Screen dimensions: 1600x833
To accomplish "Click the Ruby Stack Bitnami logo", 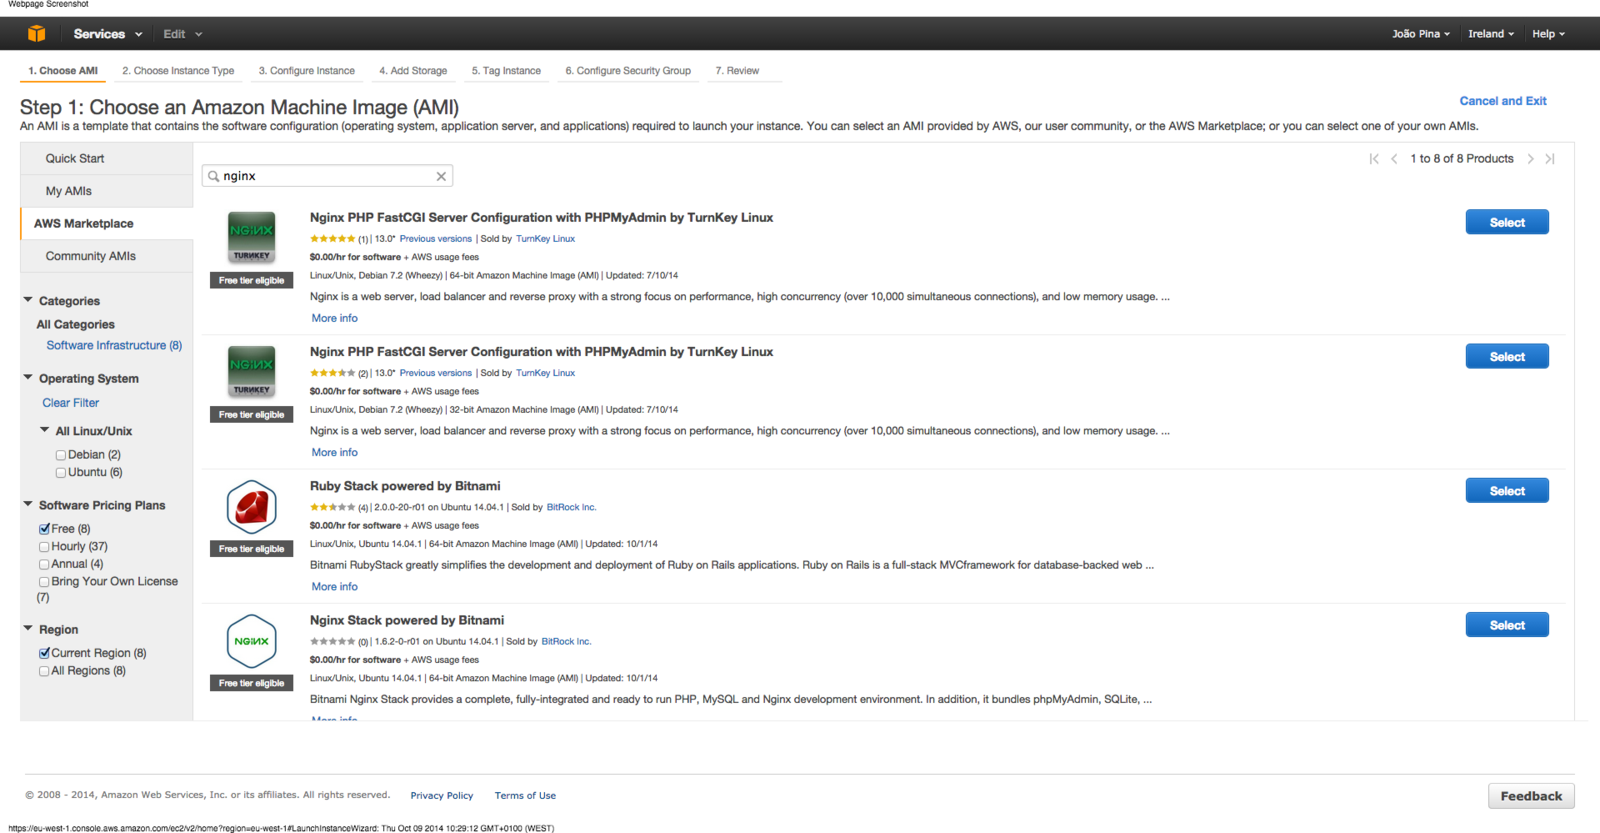I will click(251, 507).
